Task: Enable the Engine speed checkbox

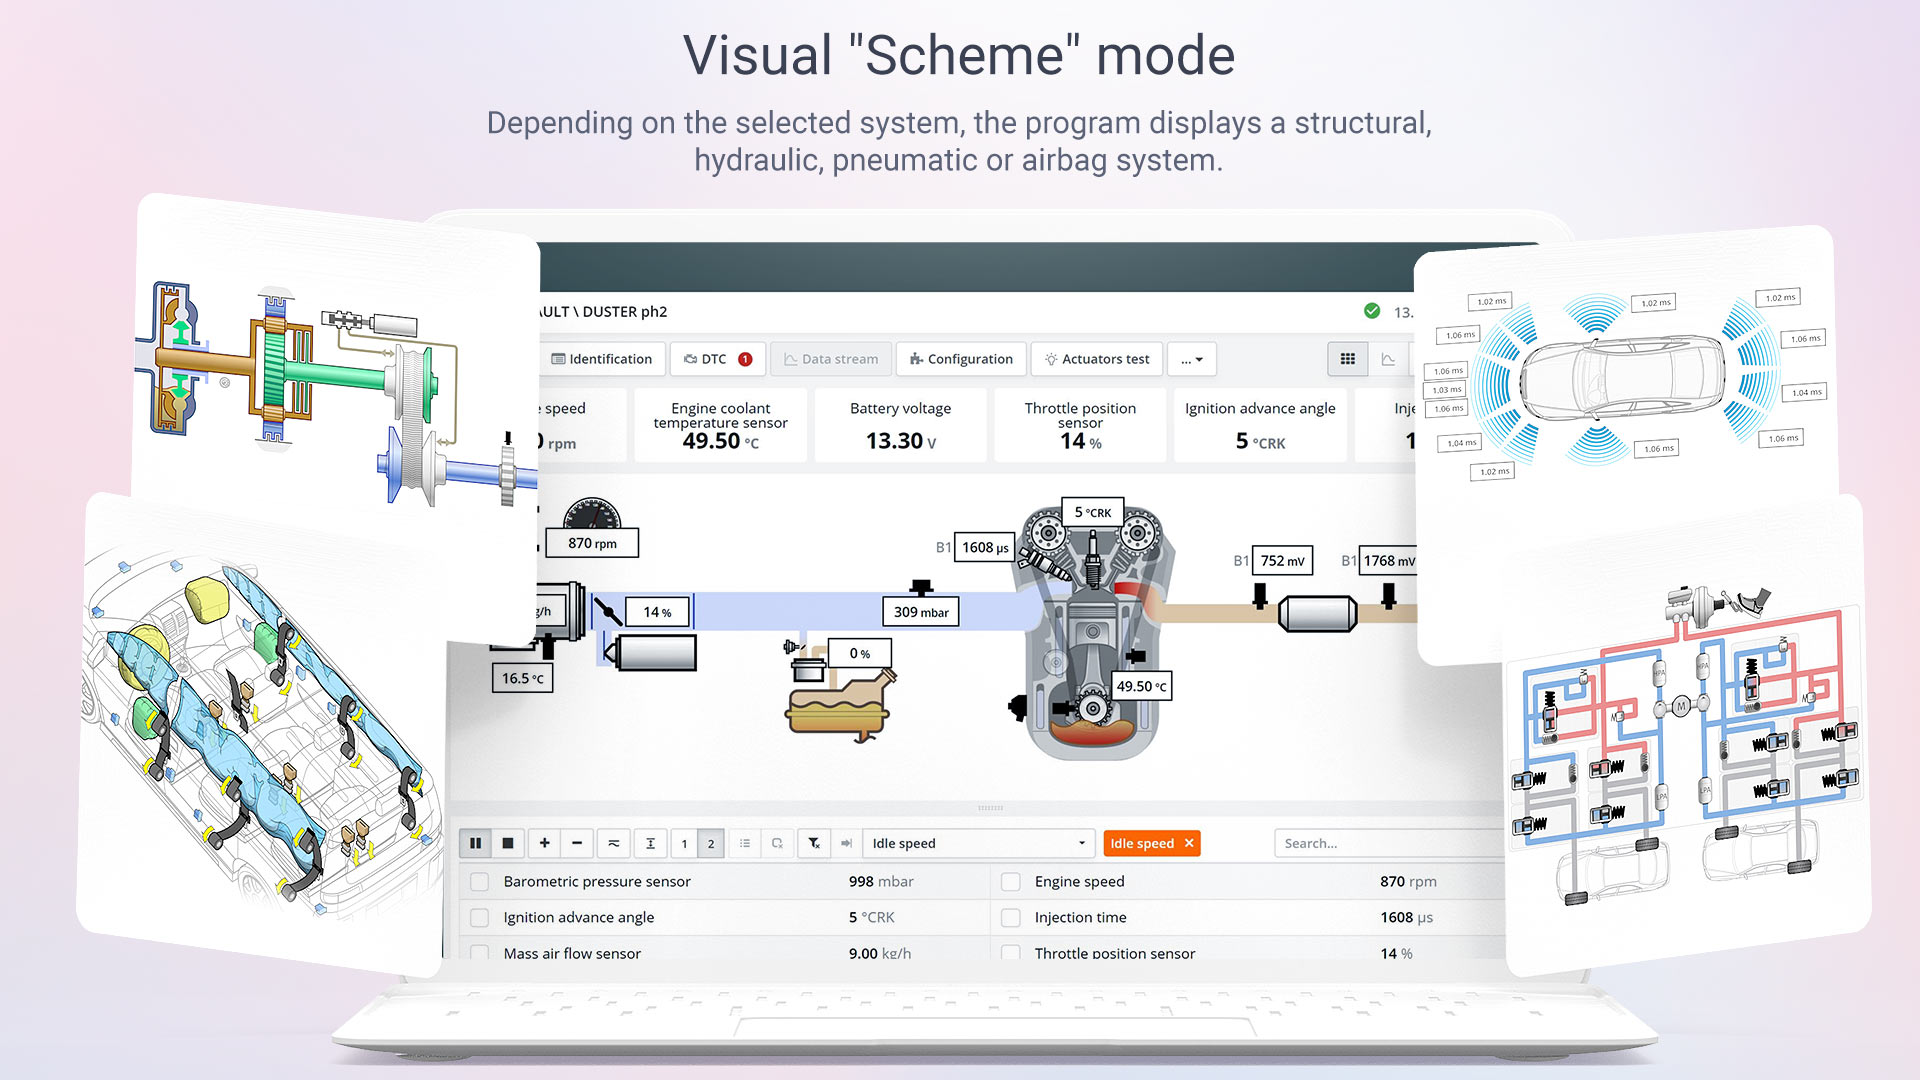Action: tap(1011, 881)
